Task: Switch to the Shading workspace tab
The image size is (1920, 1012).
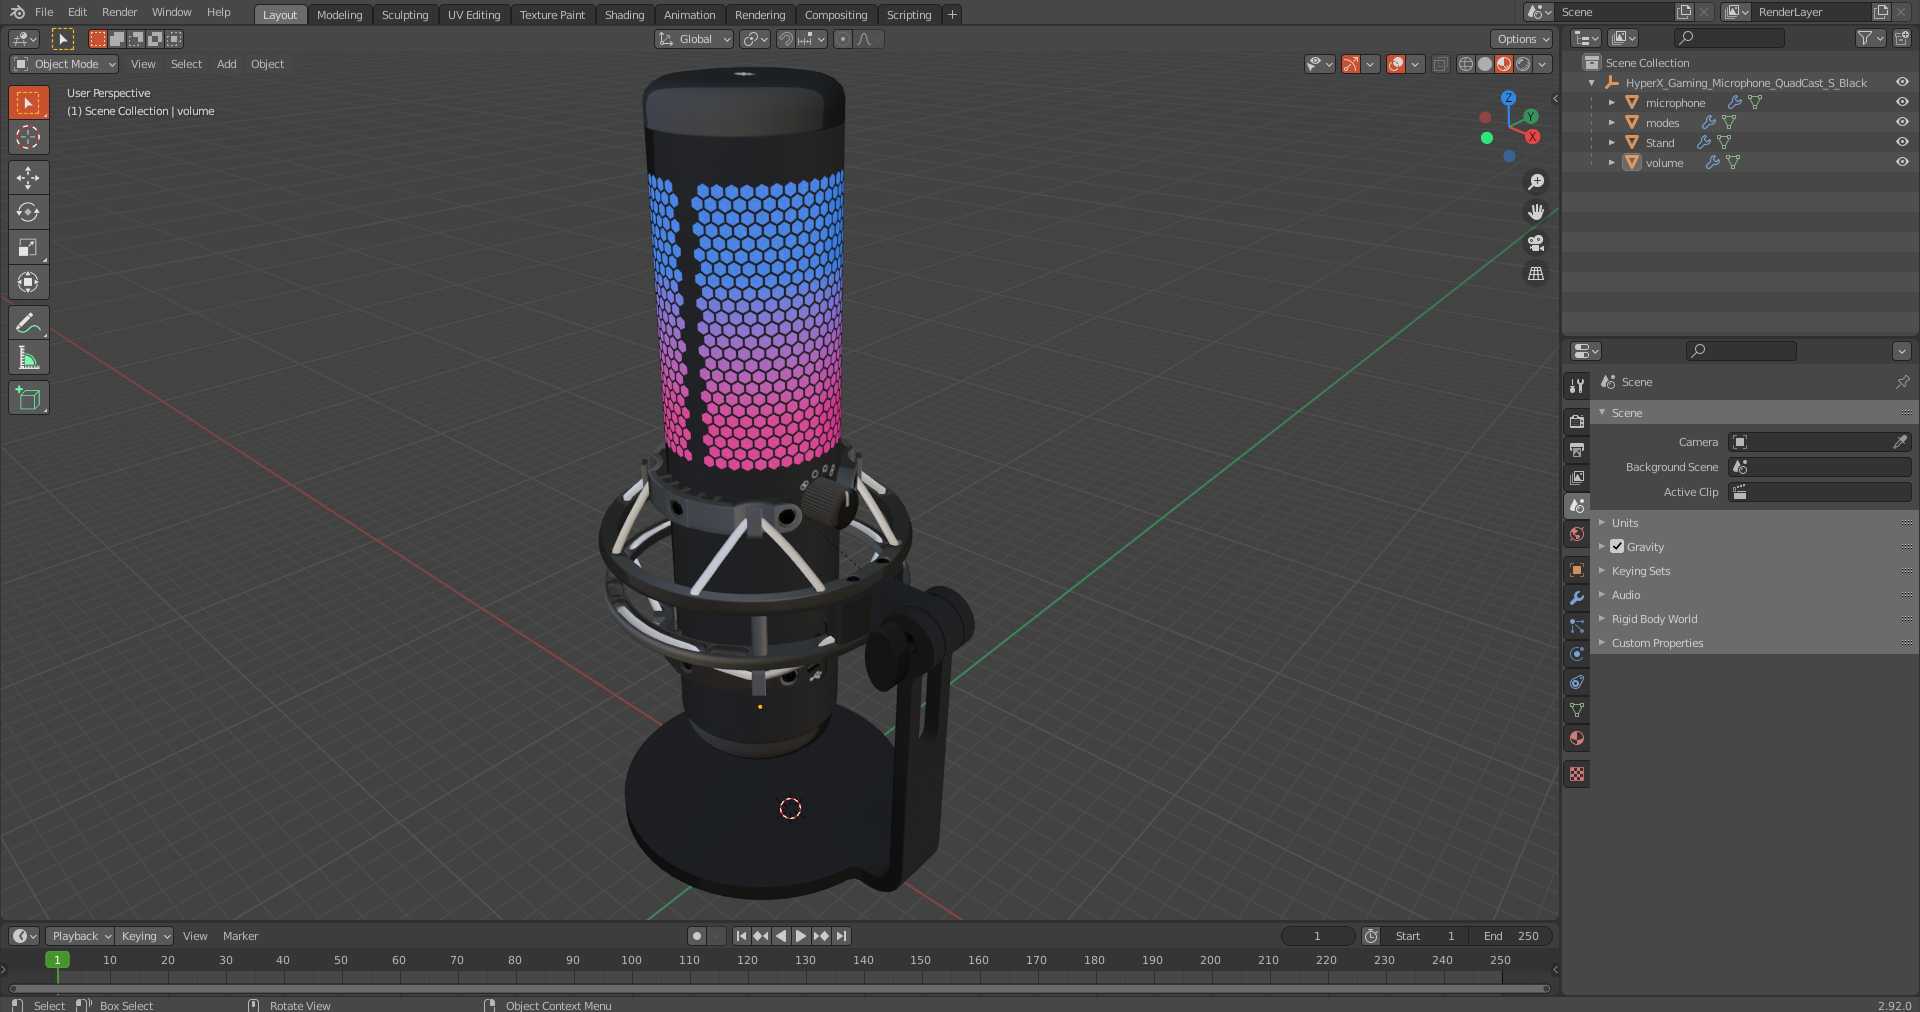Action: point(624,14)
